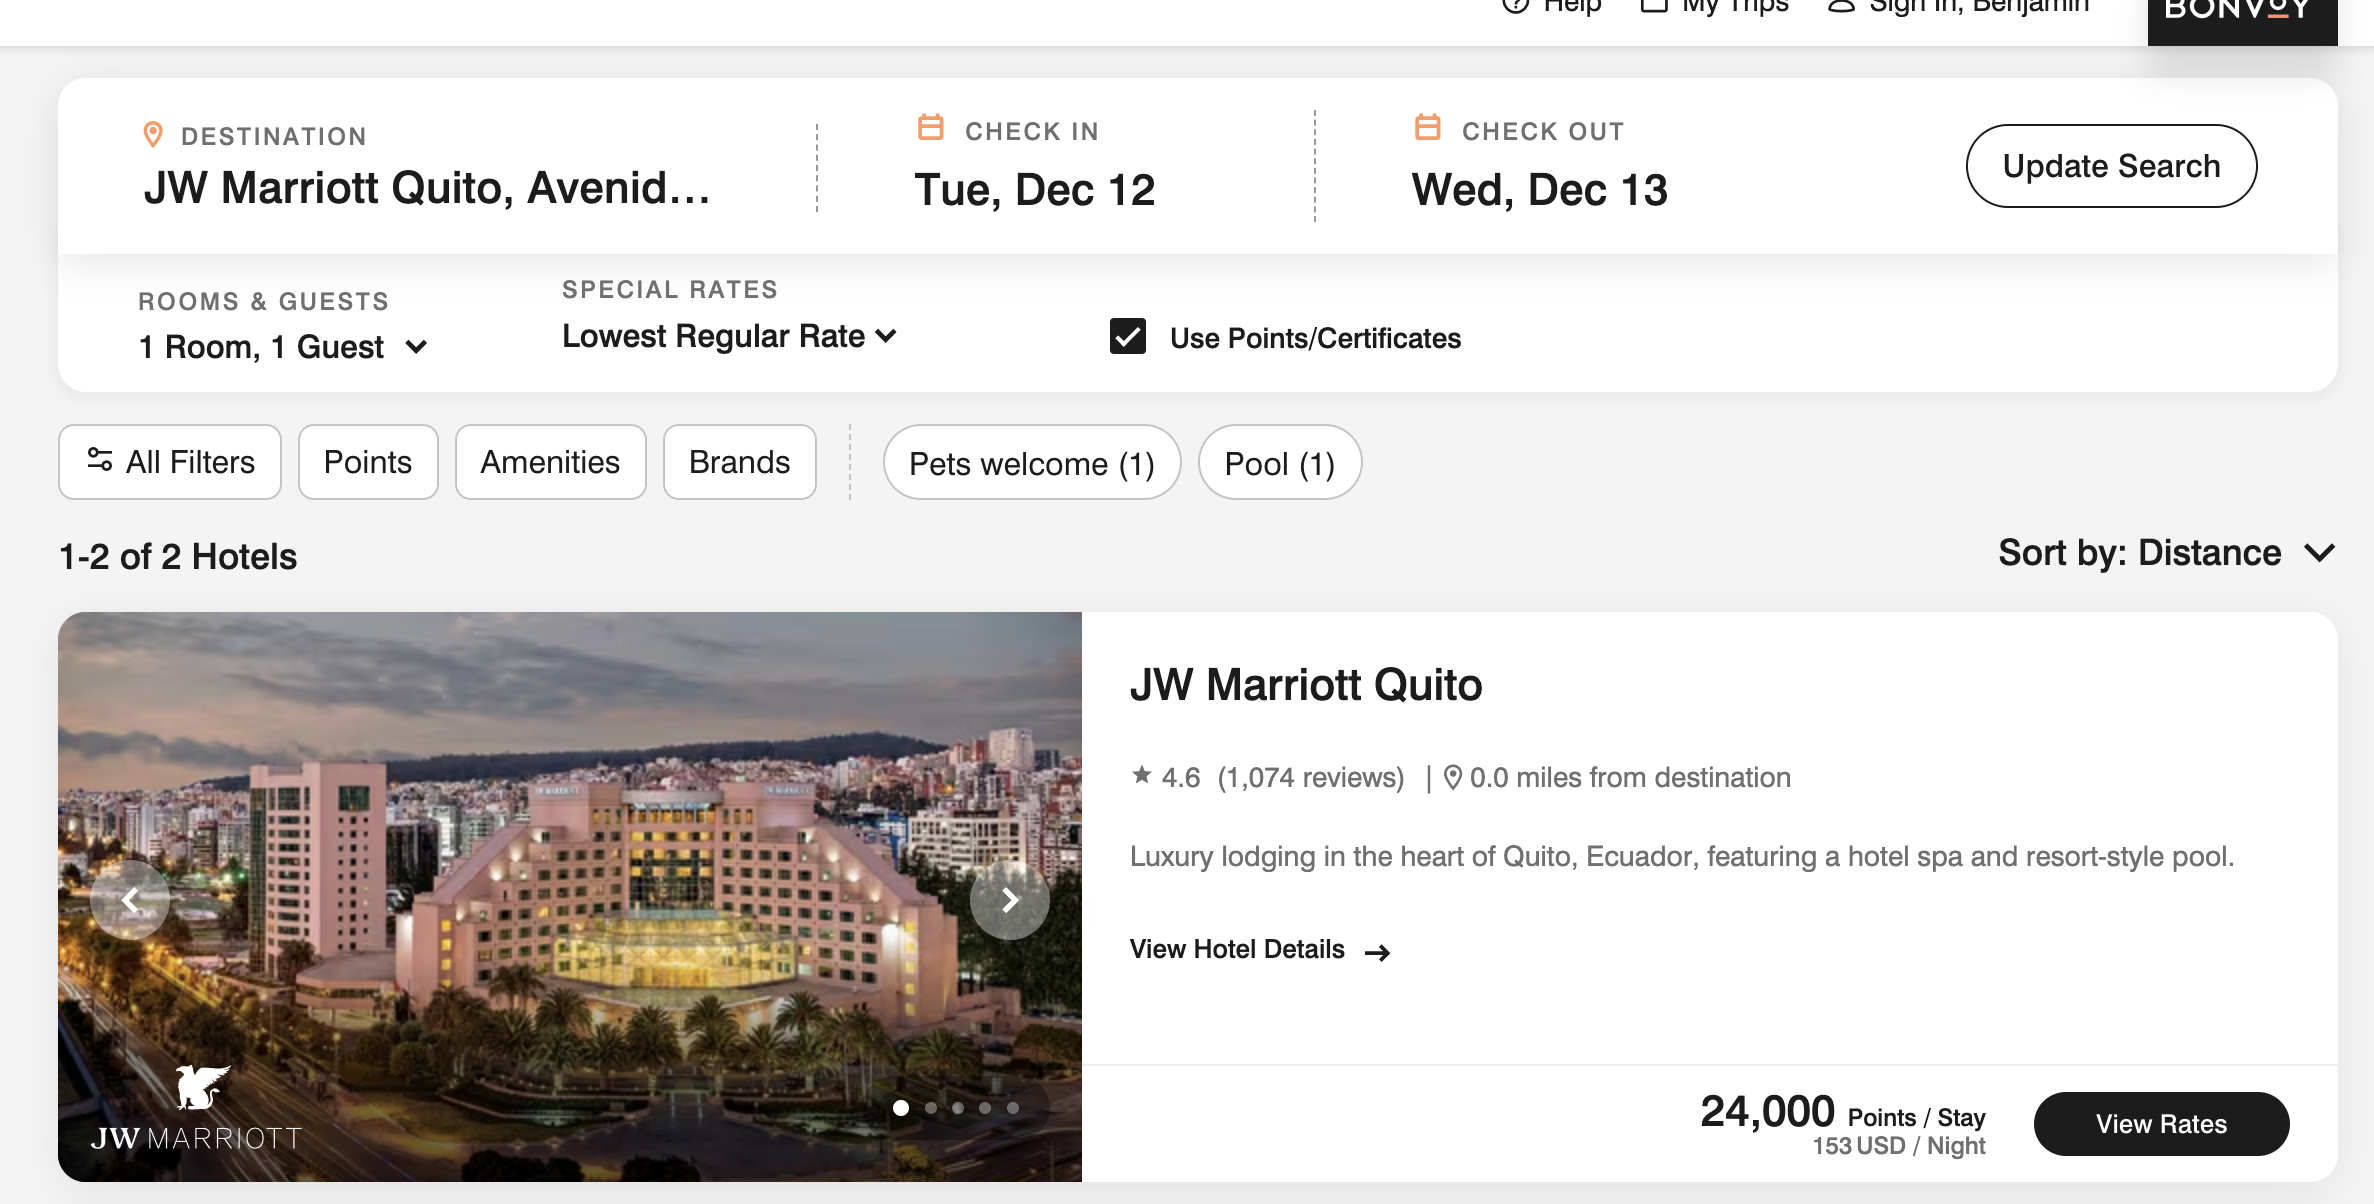2374x1204 pixels.
Task: Click the destination location pin icon
Action: pyautogui.click(x=153, y=134)
